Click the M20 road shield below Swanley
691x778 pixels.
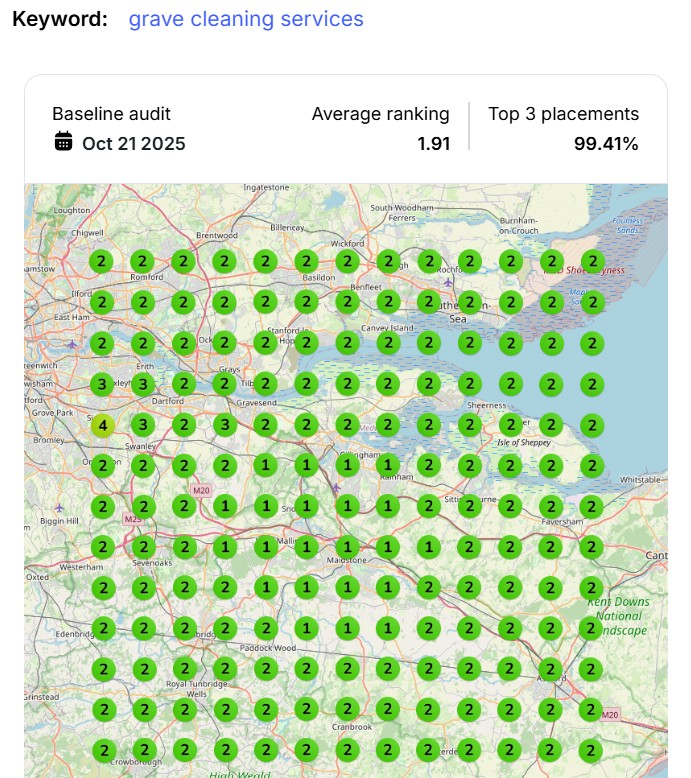pos(202,490)
